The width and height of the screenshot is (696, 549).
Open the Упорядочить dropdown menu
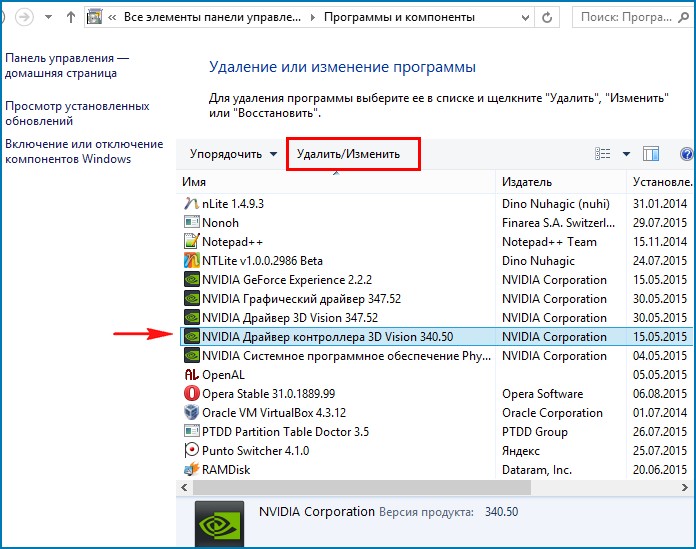coord(233,154)
